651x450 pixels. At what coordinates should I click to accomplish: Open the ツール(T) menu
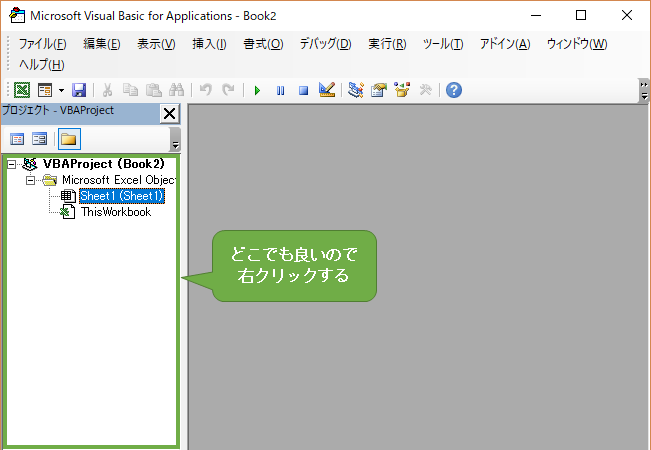click(443, 44)
